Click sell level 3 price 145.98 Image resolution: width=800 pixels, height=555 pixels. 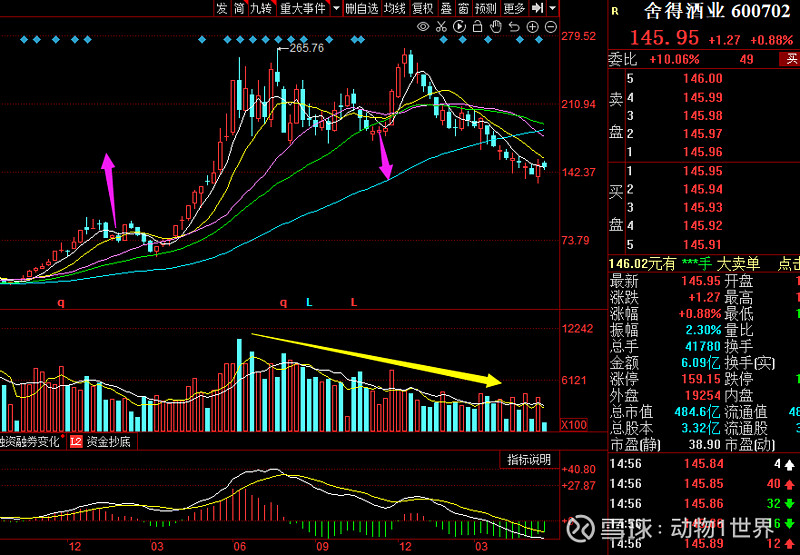pyautogui.click(x=703, y=115)
